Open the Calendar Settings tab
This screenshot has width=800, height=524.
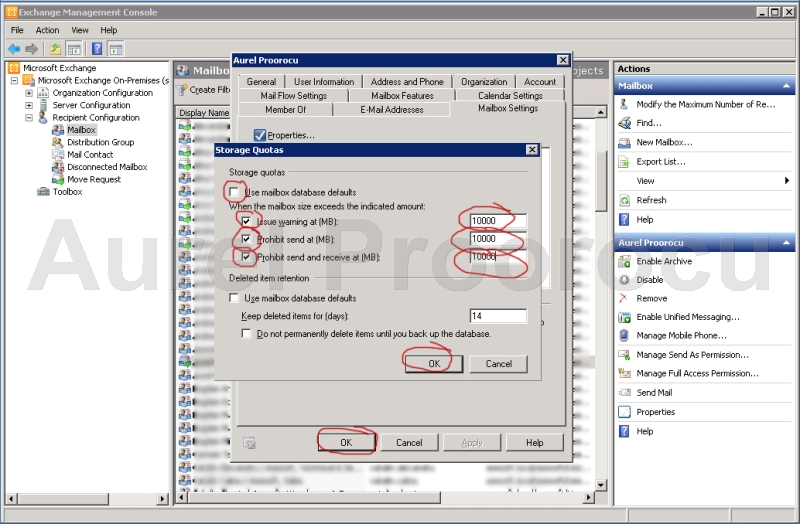[510, 95]
